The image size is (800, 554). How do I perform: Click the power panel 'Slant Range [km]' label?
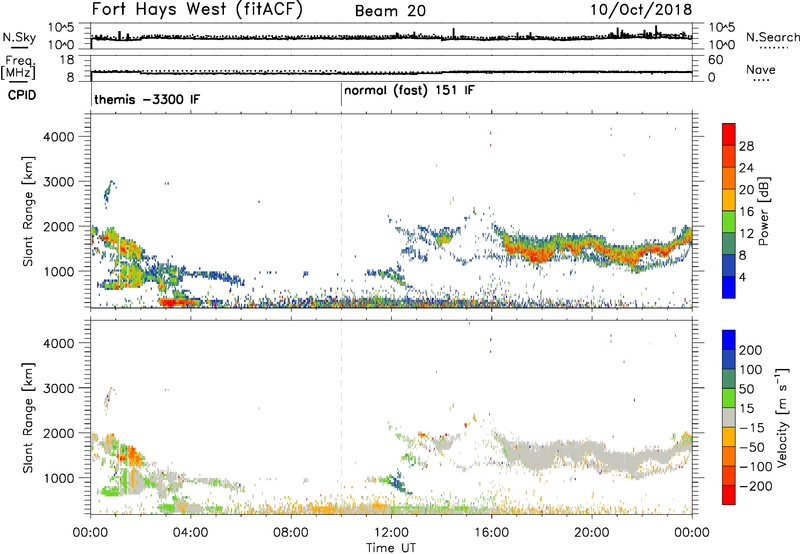28,211
